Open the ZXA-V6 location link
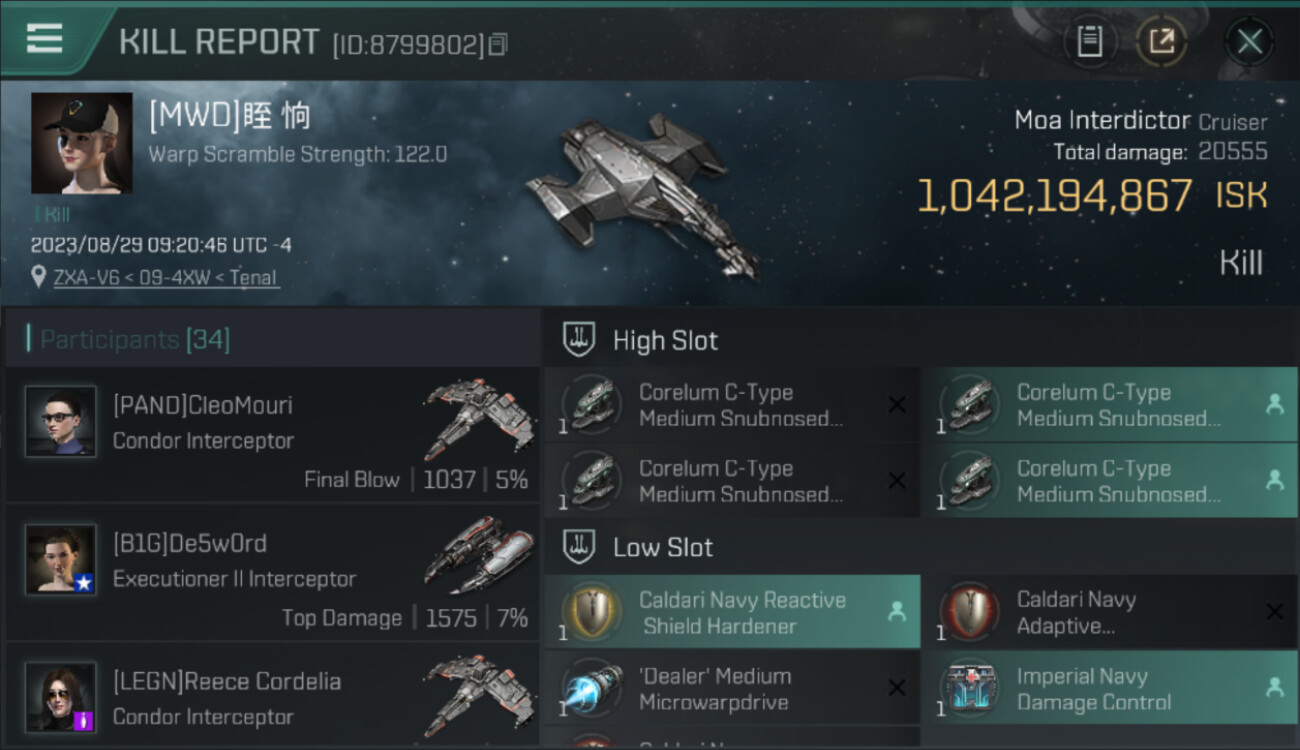Viewport: 1300px width, 750px height. pyautogui.click(x=167, y=278)
